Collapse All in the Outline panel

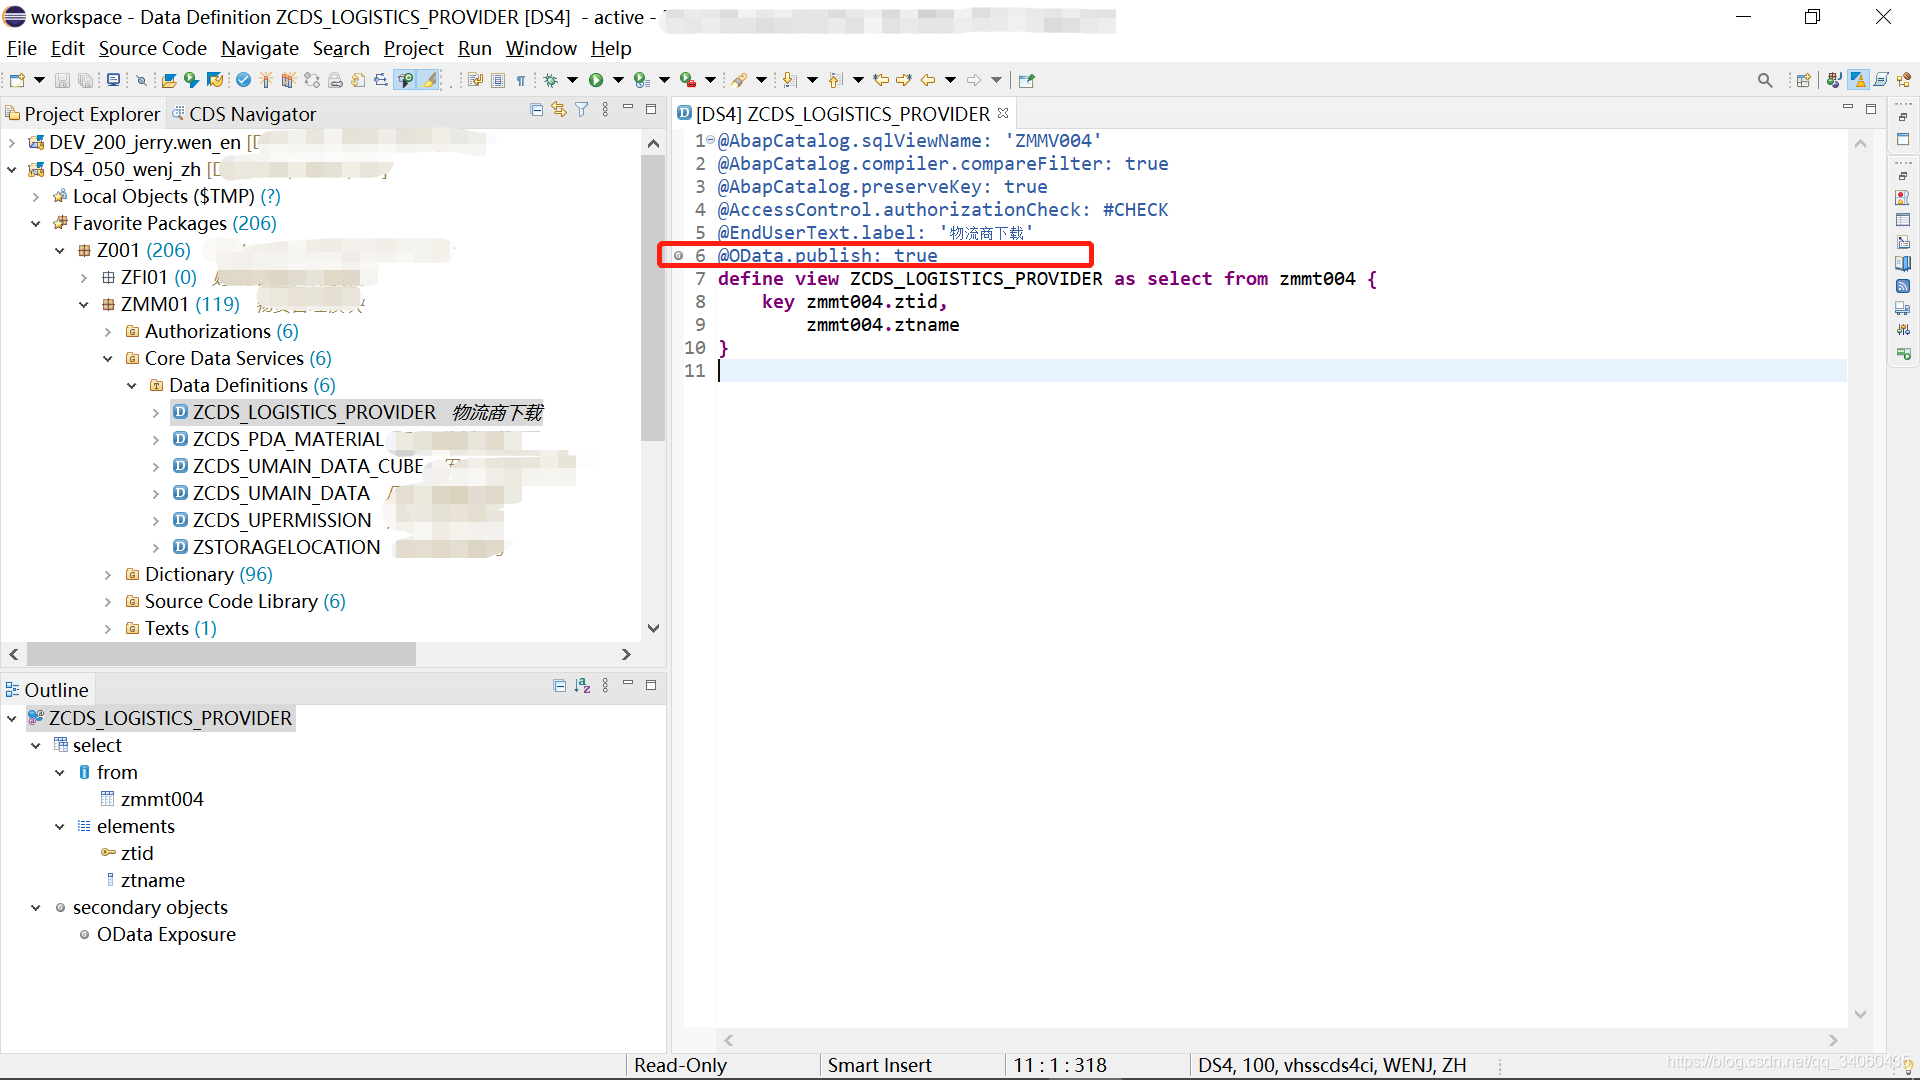coord(560,686)
